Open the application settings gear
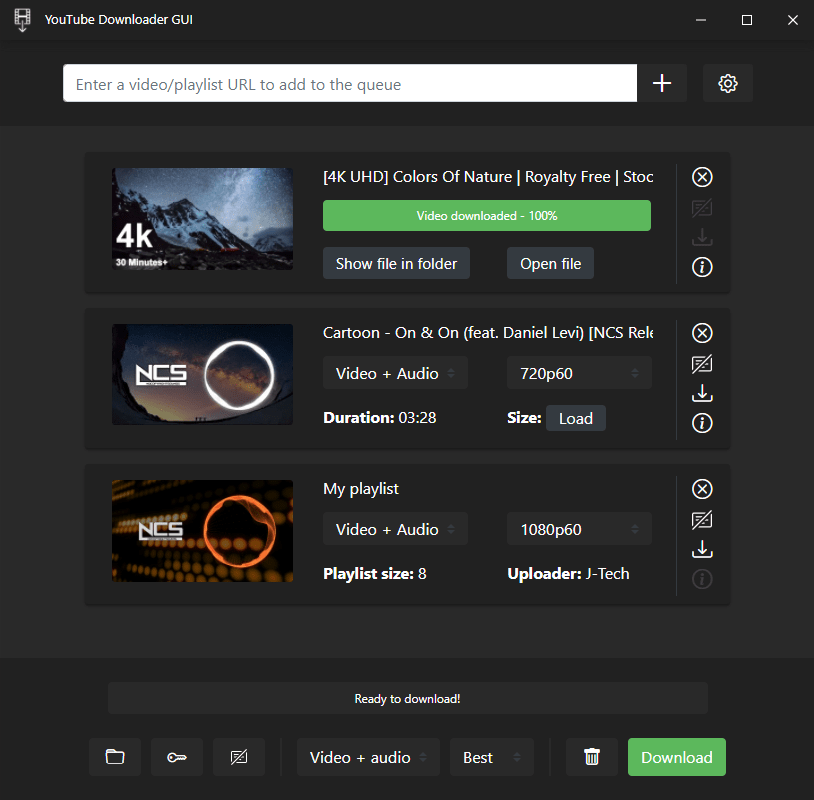 [727, 83]
